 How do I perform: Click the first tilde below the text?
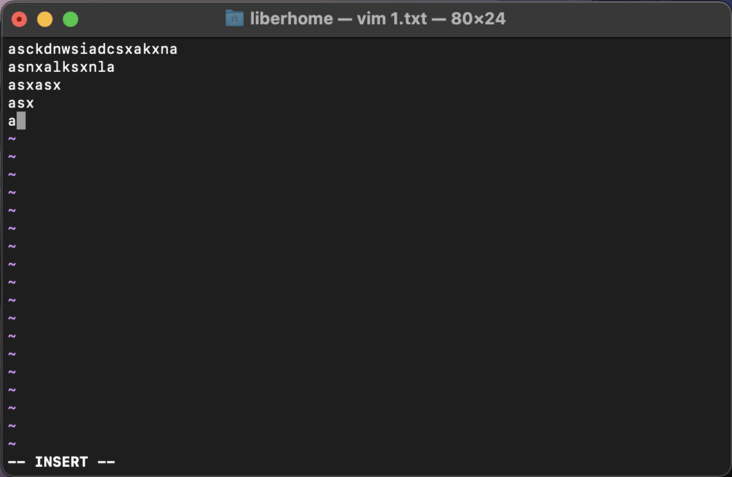(x=12, y=139)
